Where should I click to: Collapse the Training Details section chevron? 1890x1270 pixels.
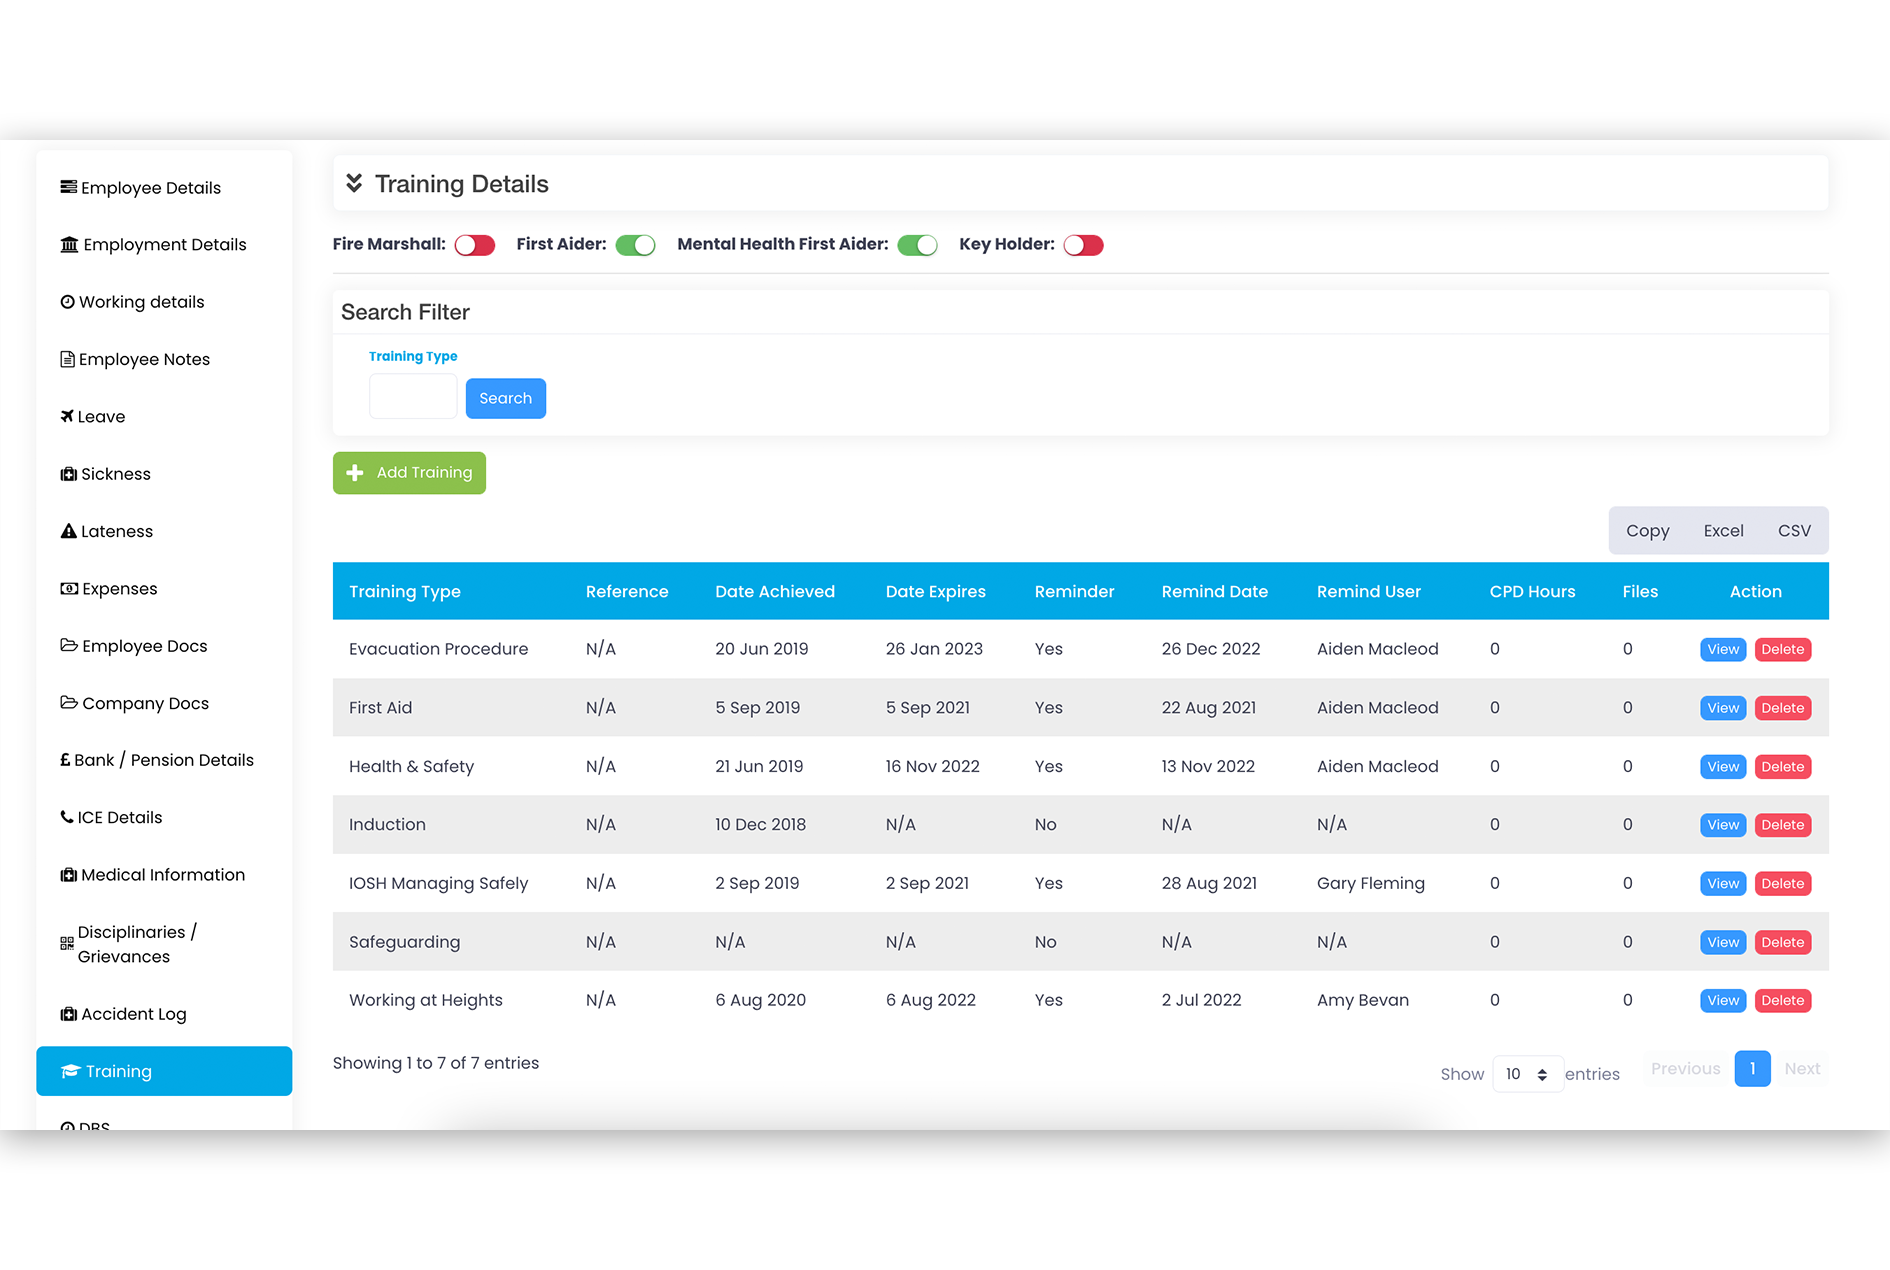(x=354, y=183)
